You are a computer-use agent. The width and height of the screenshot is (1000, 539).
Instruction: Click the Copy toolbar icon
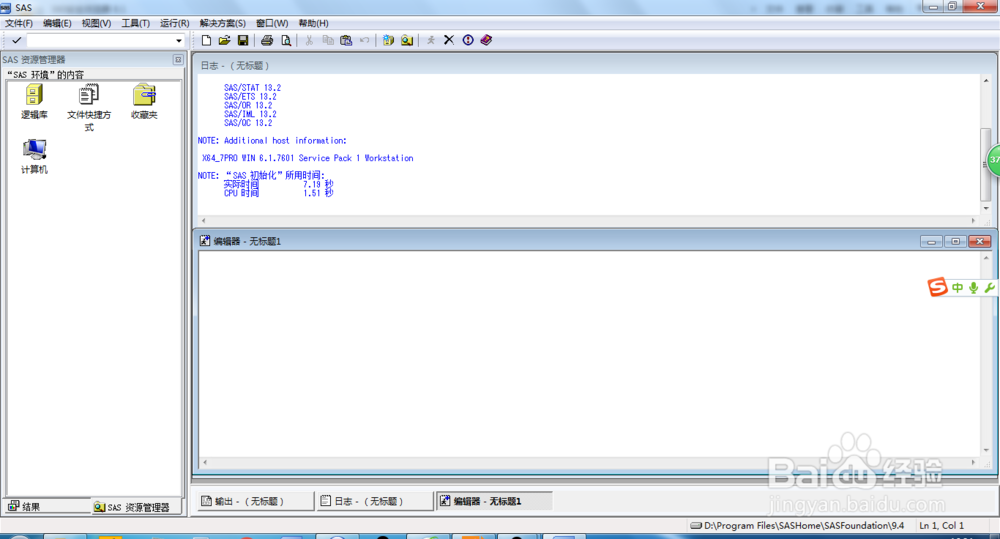pyautogui.click(x=328, y=40)
